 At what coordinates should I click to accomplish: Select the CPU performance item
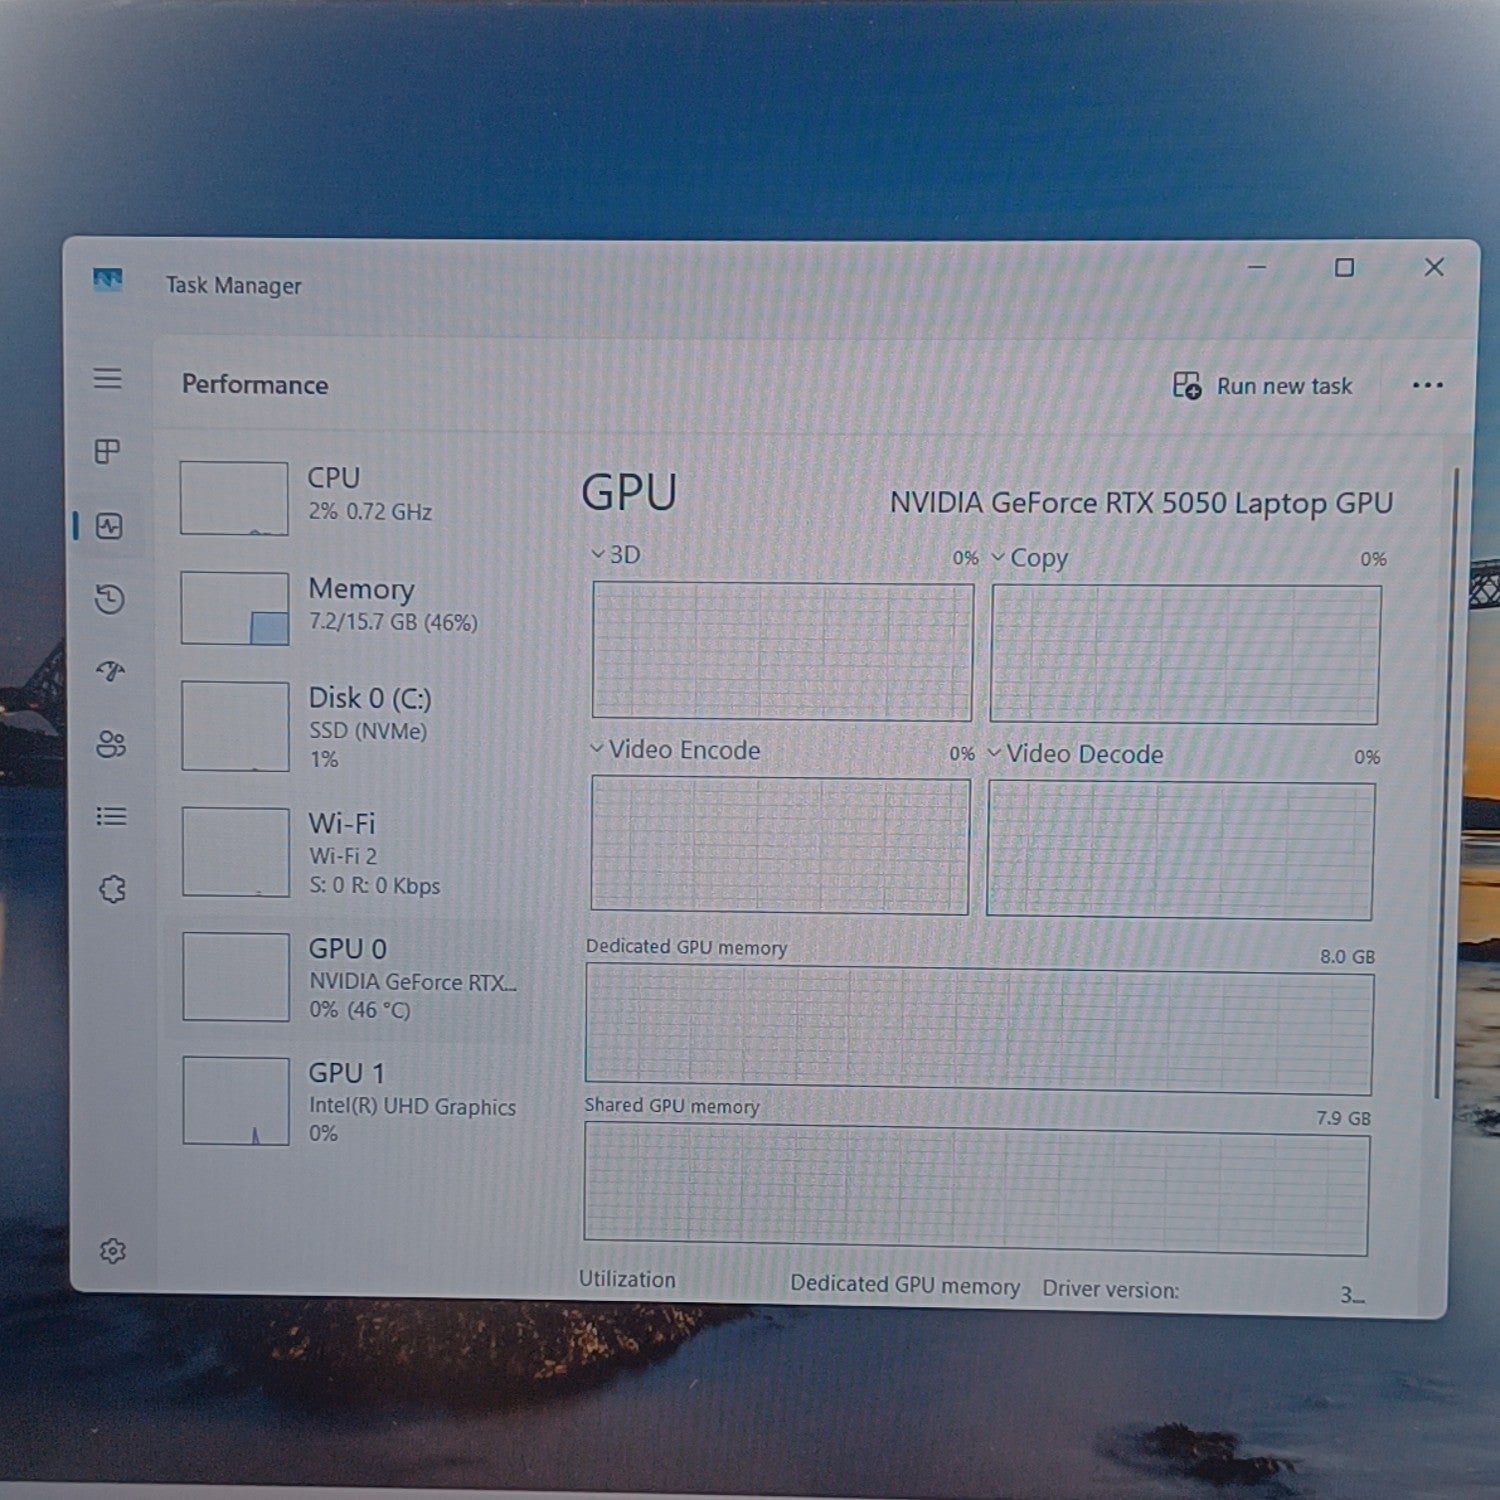coord(350,496)
